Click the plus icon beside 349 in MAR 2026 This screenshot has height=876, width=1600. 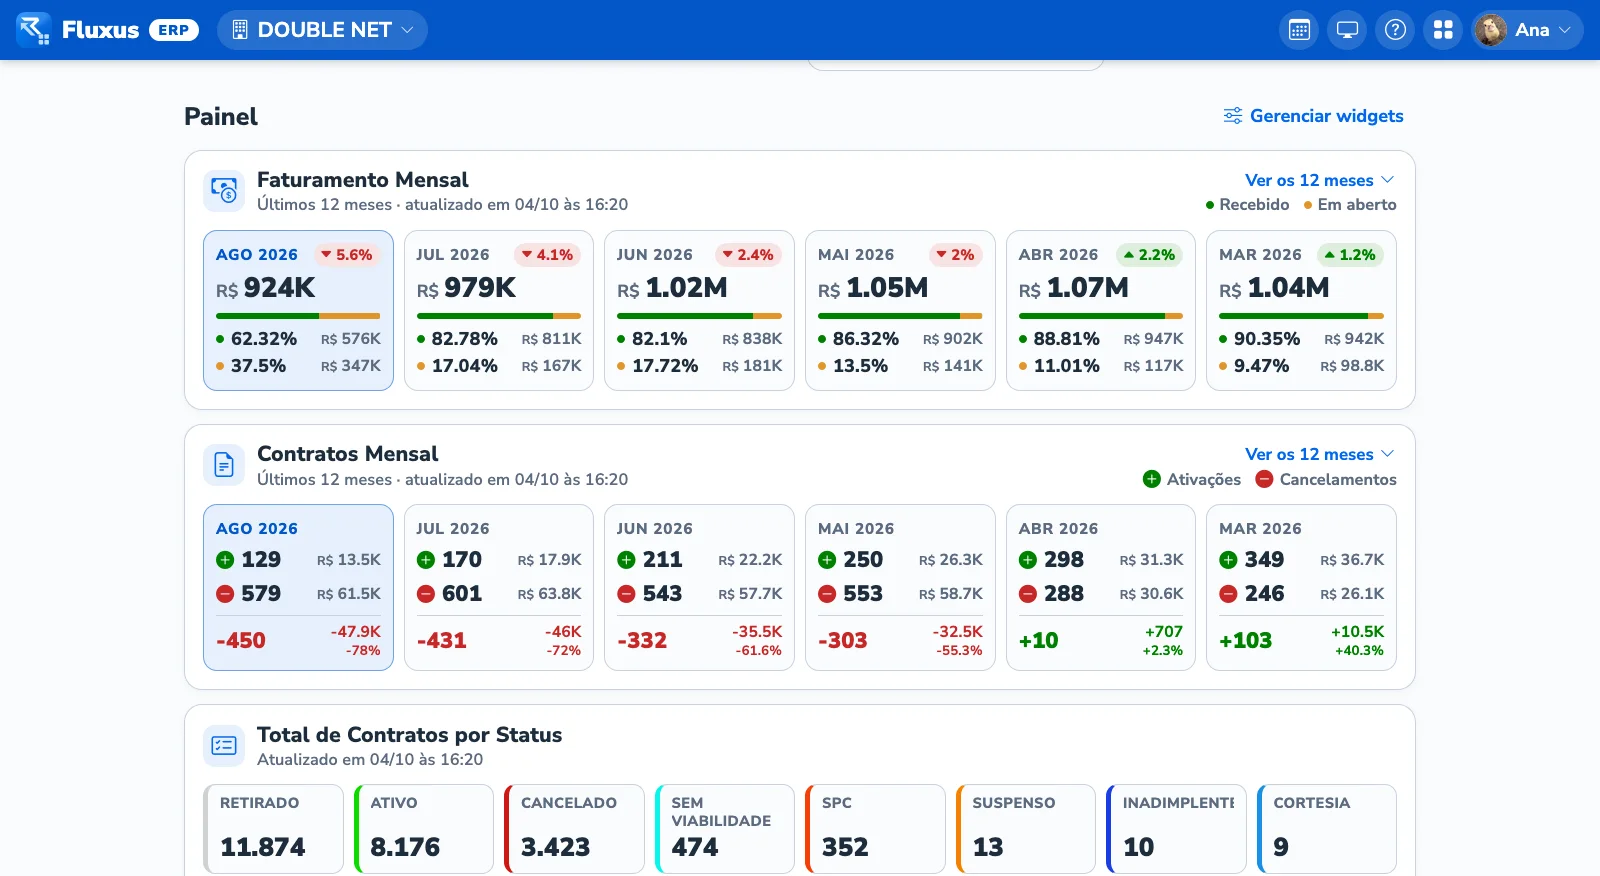(1228, 560)
